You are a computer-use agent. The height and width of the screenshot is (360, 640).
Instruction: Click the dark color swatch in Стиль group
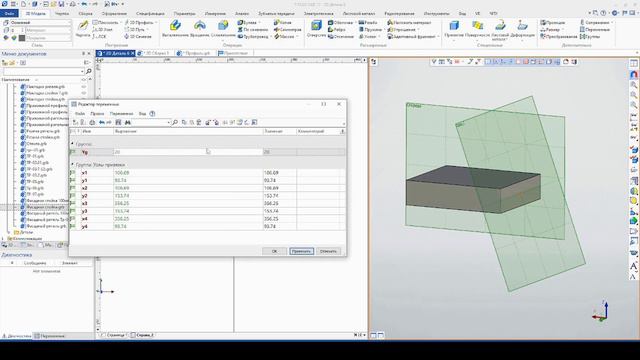click(x=22, y=38)
